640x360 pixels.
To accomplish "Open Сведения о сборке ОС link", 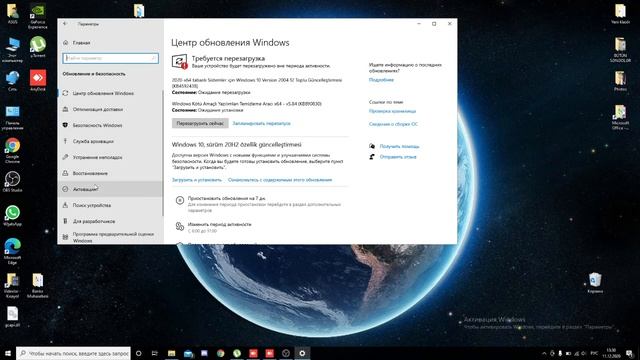I will tap(393, 124).
